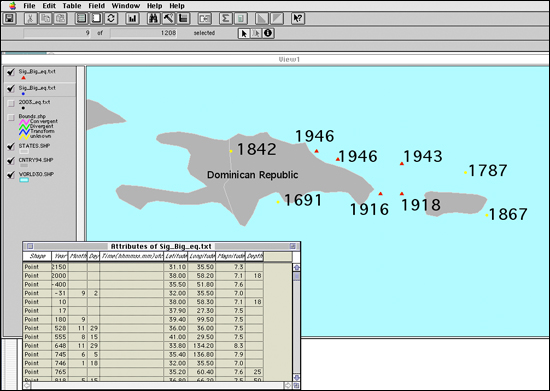Click the Magnitude column header
Viewport: 550px width, 391px height.
[x=230, y=256]
